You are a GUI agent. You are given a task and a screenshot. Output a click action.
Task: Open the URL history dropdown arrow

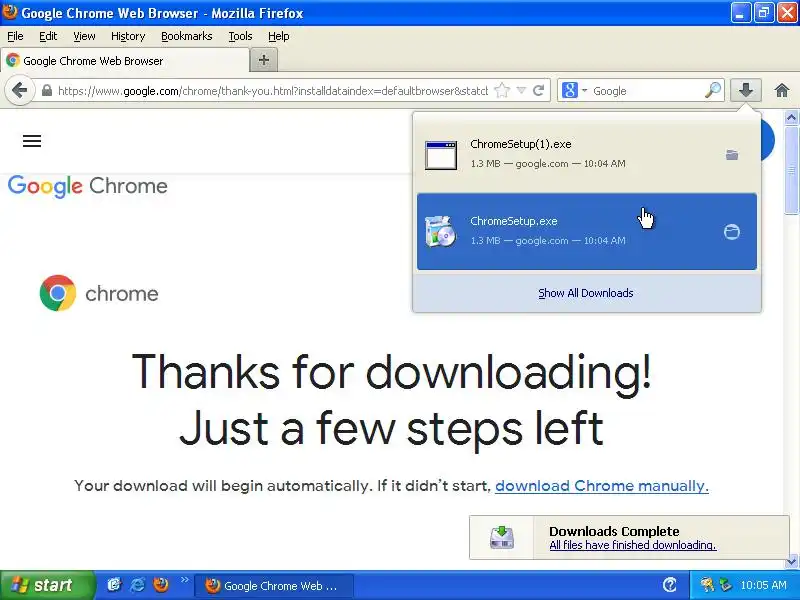click(x=521, y=91)
